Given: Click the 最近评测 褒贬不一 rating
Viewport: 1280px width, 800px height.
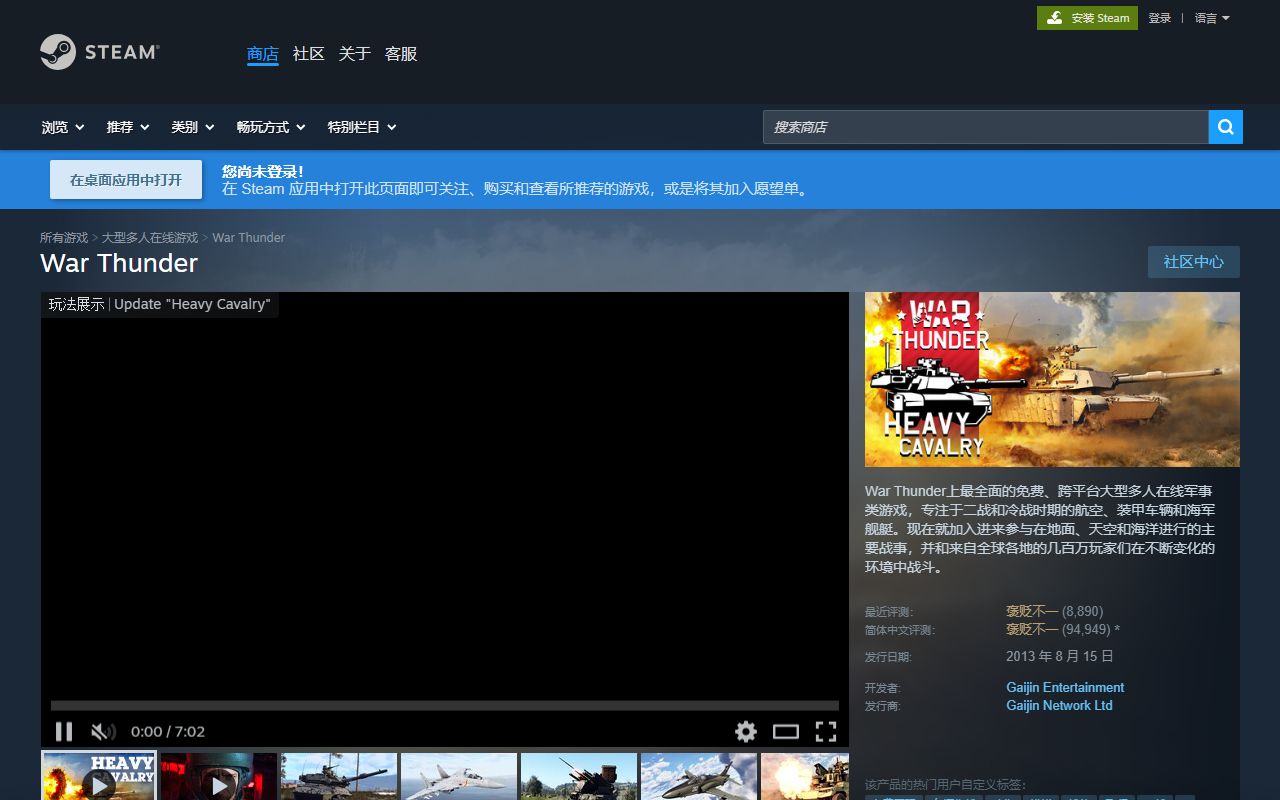Looking at the screenshot, I should tap(1032, 611).
